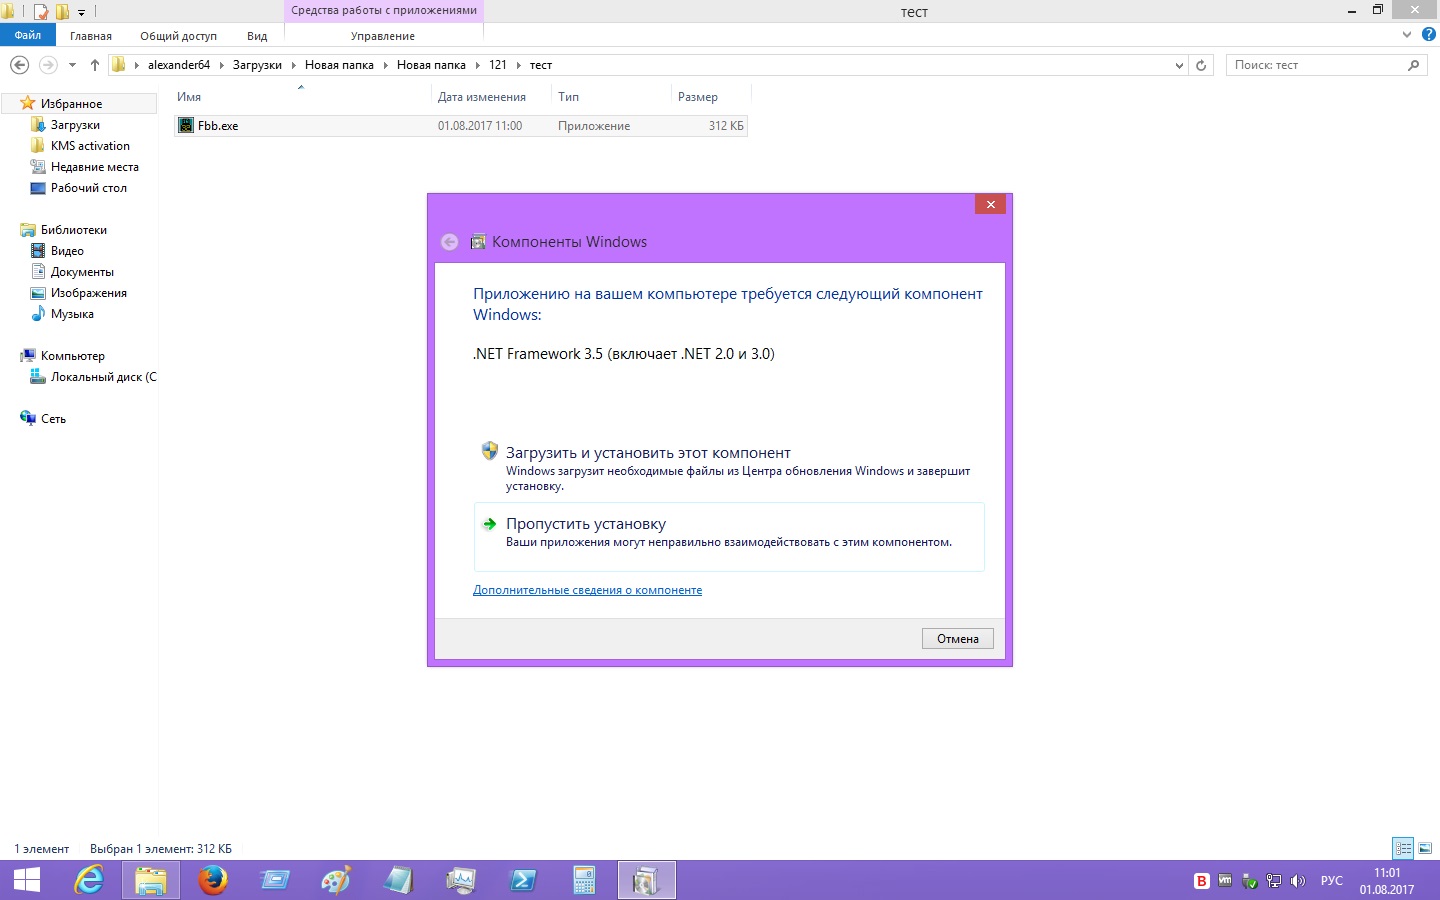Click the Отмена button

pyautogui.click(x=957, y=639)
